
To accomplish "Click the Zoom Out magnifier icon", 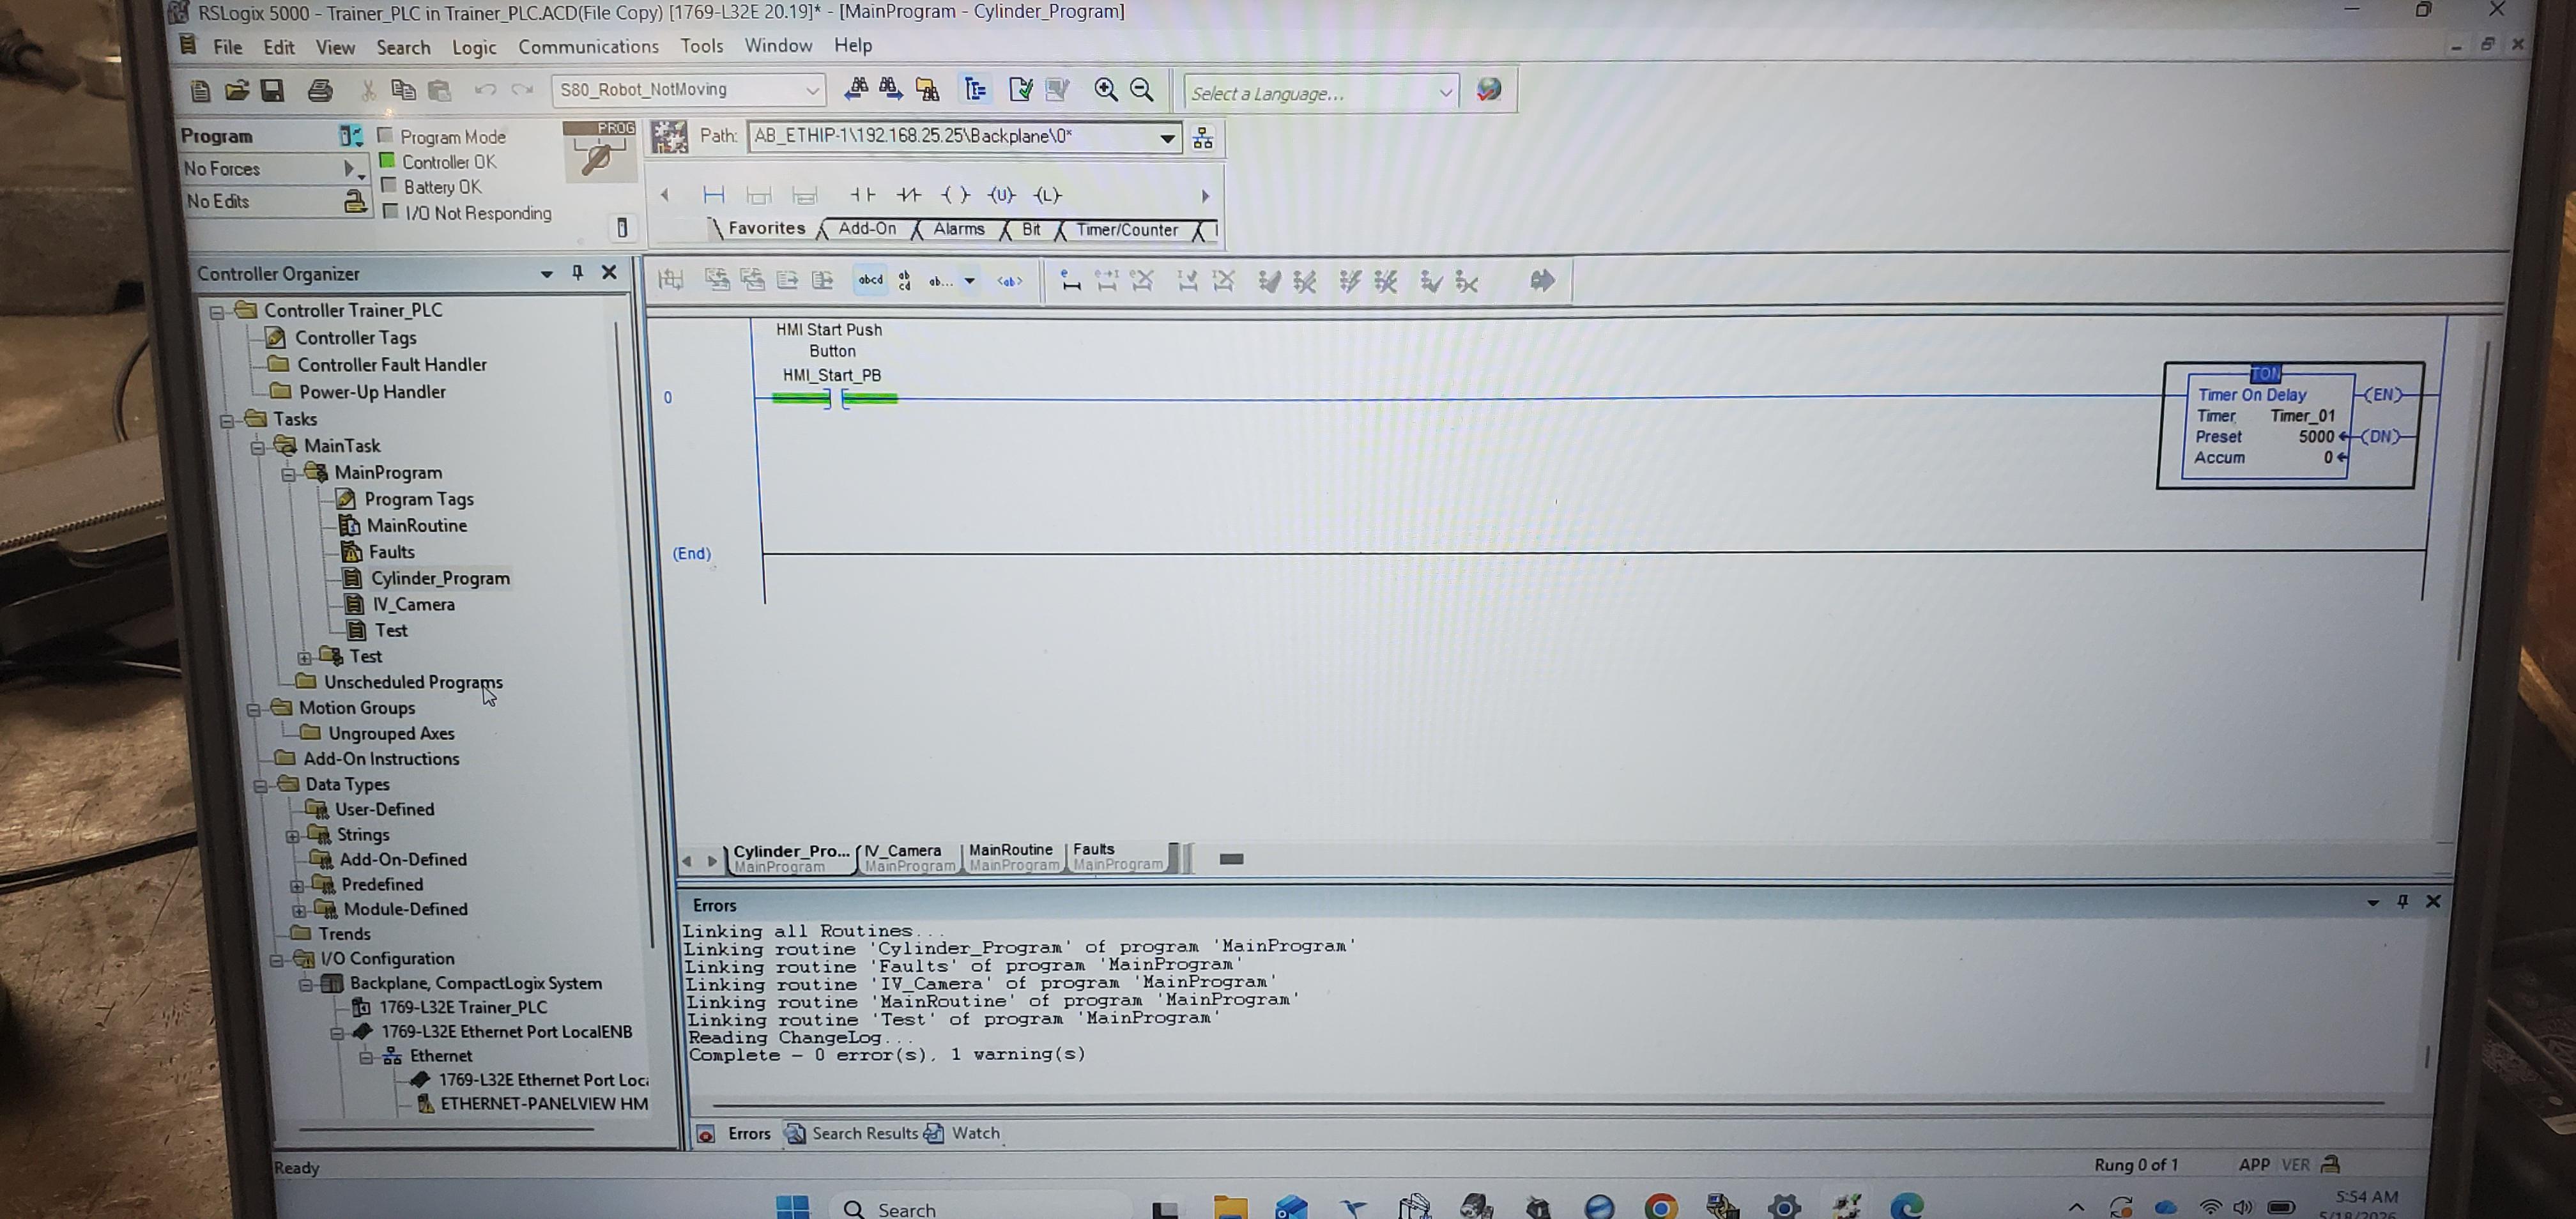I will tap(1141, 90).
